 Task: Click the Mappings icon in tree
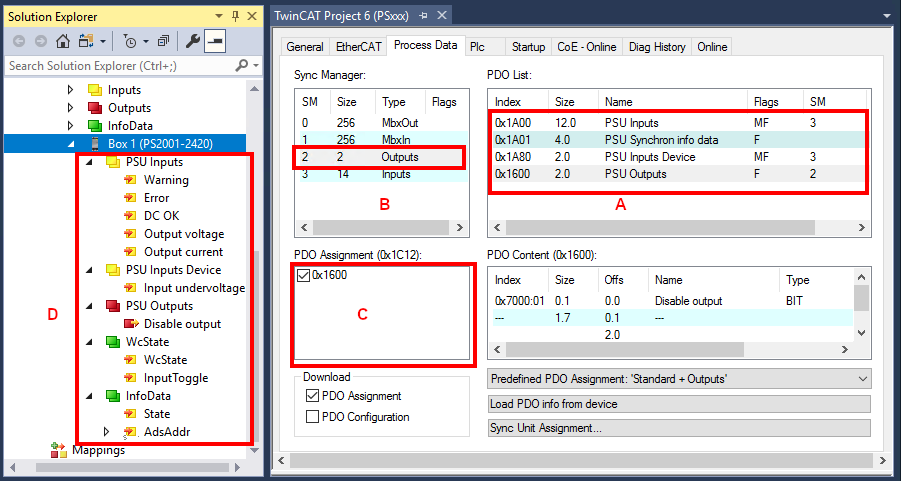click(x=59, y=450)
